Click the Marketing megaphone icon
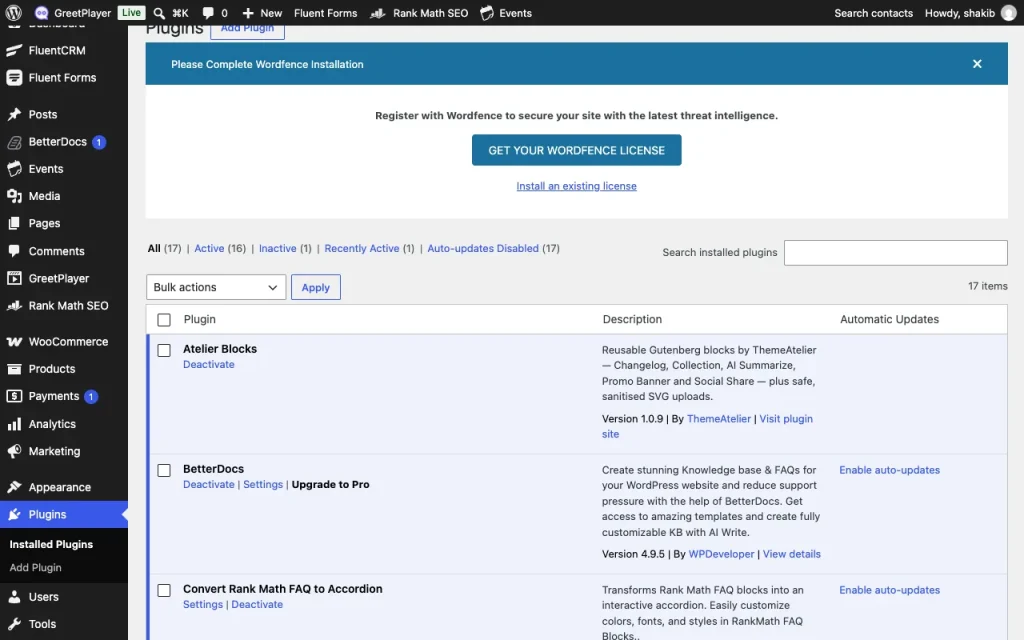 (14, 451)
